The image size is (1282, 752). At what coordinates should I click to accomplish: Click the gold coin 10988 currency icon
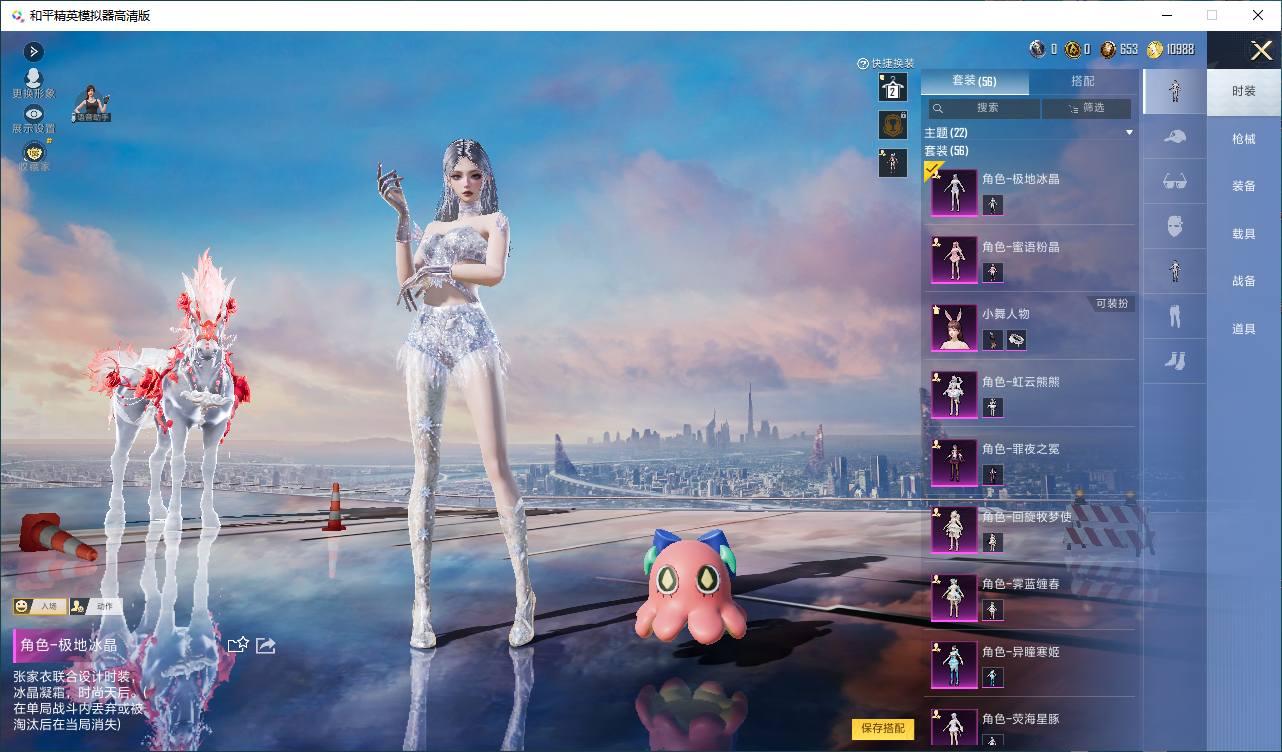(1155, 49)
